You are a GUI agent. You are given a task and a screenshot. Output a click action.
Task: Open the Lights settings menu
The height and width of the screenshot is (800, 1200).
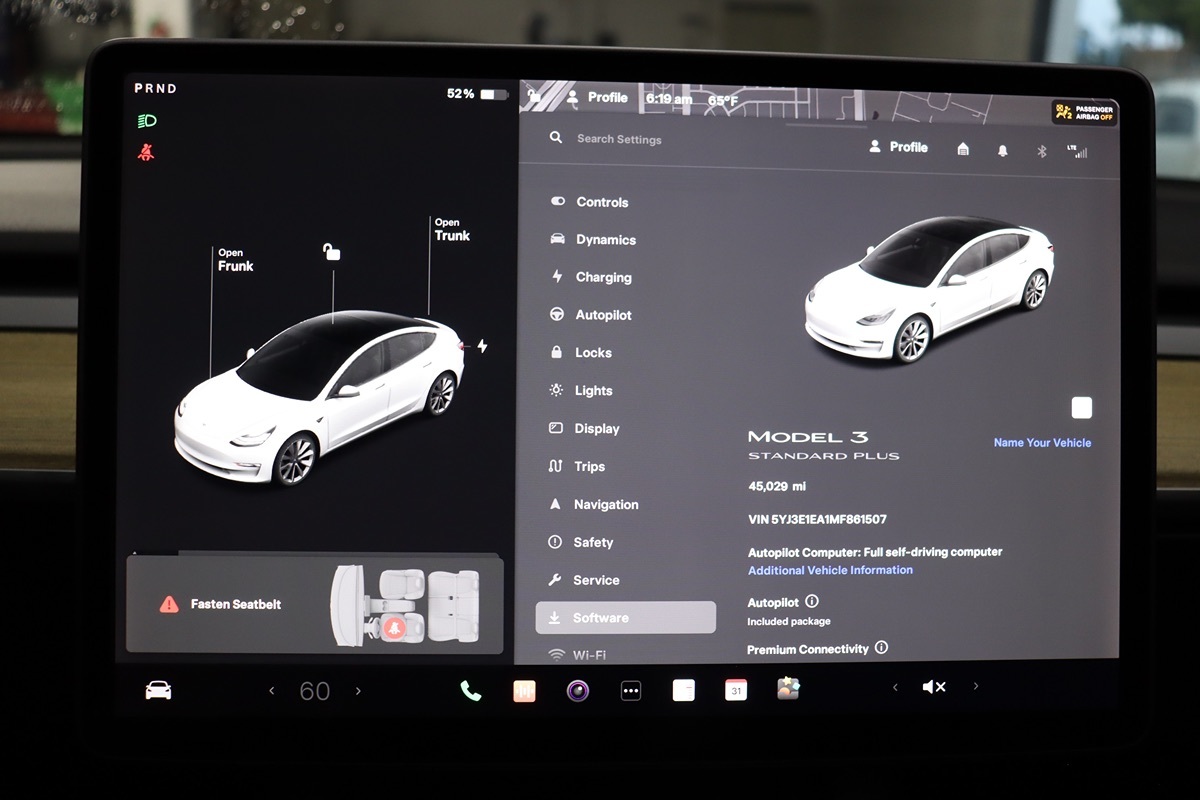click(581, 391)
